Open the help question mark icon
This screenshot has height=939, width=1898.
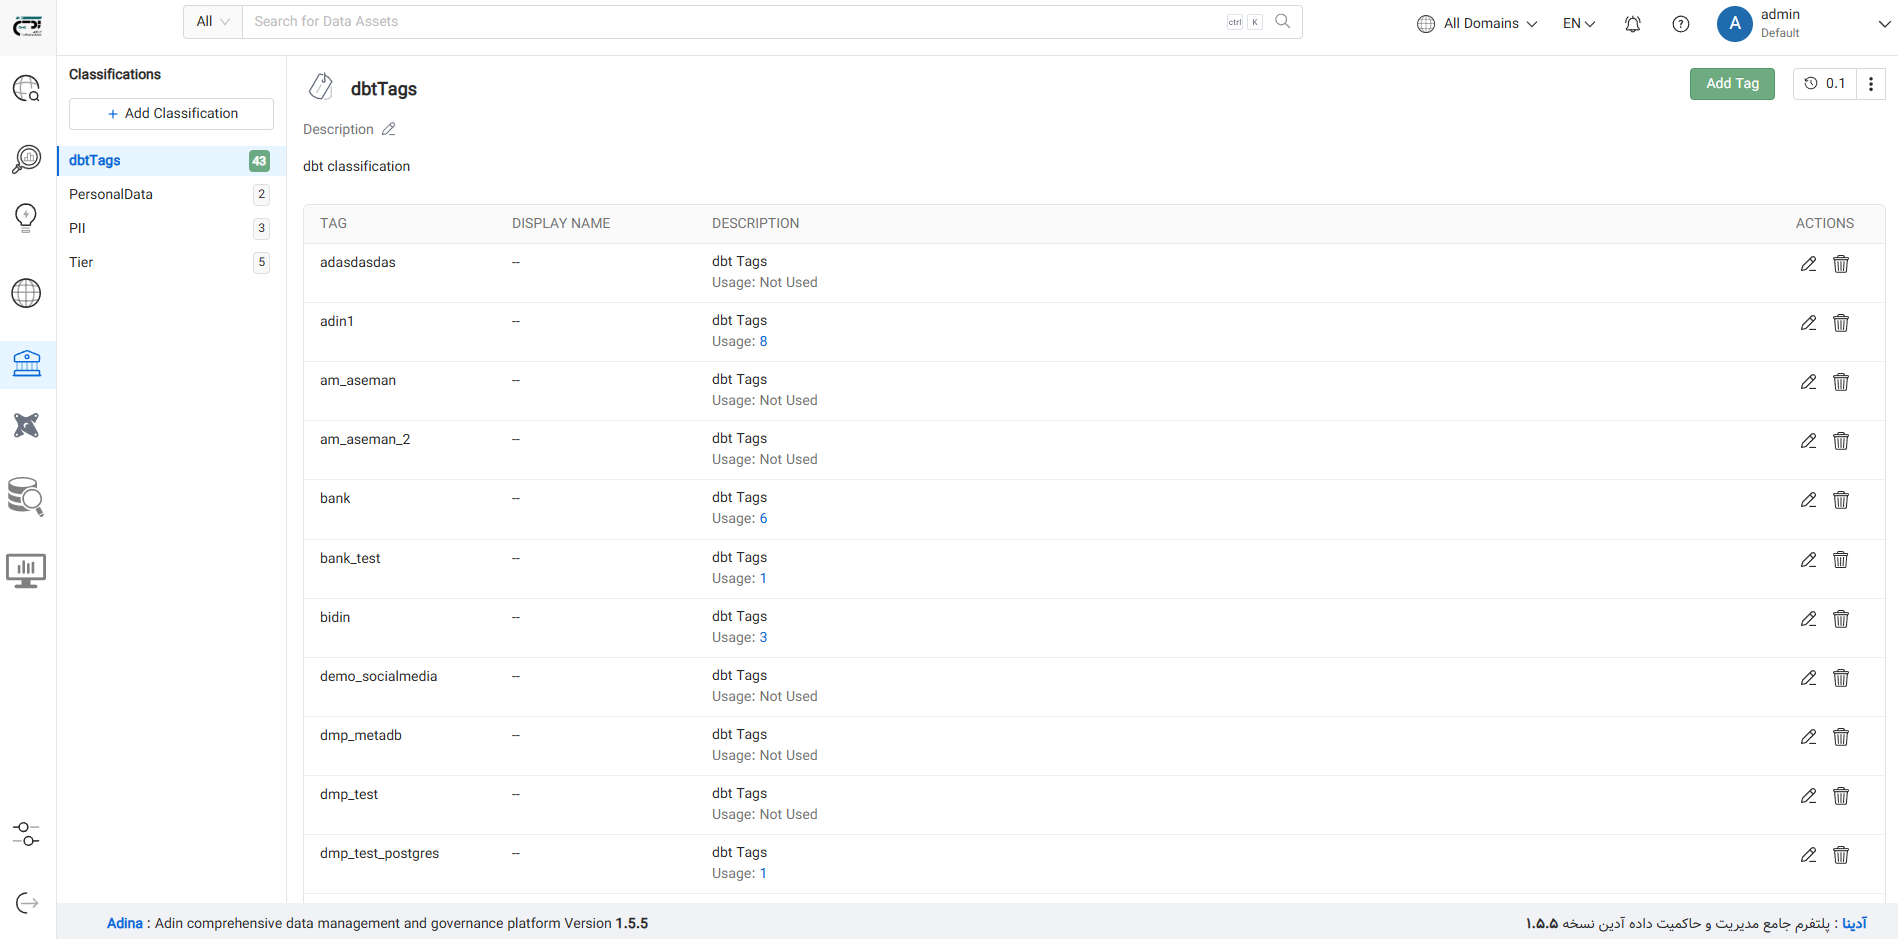pyautogui.click(x=1680, y=24)
